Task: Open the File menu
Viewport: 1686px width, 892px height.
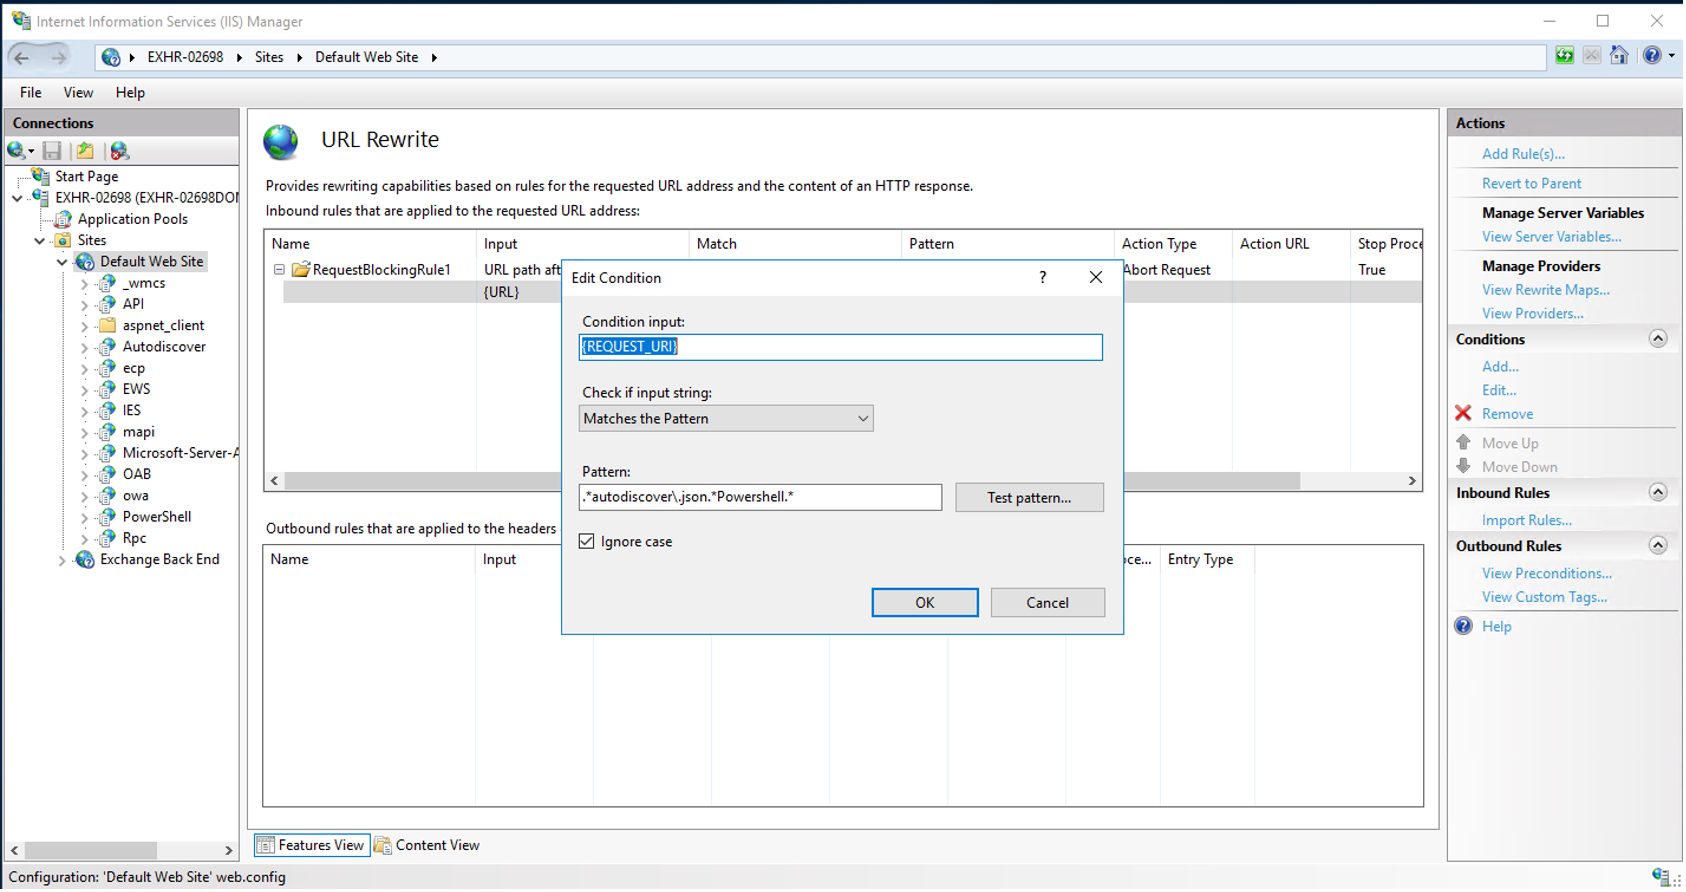Action: (x=31, y=93)
